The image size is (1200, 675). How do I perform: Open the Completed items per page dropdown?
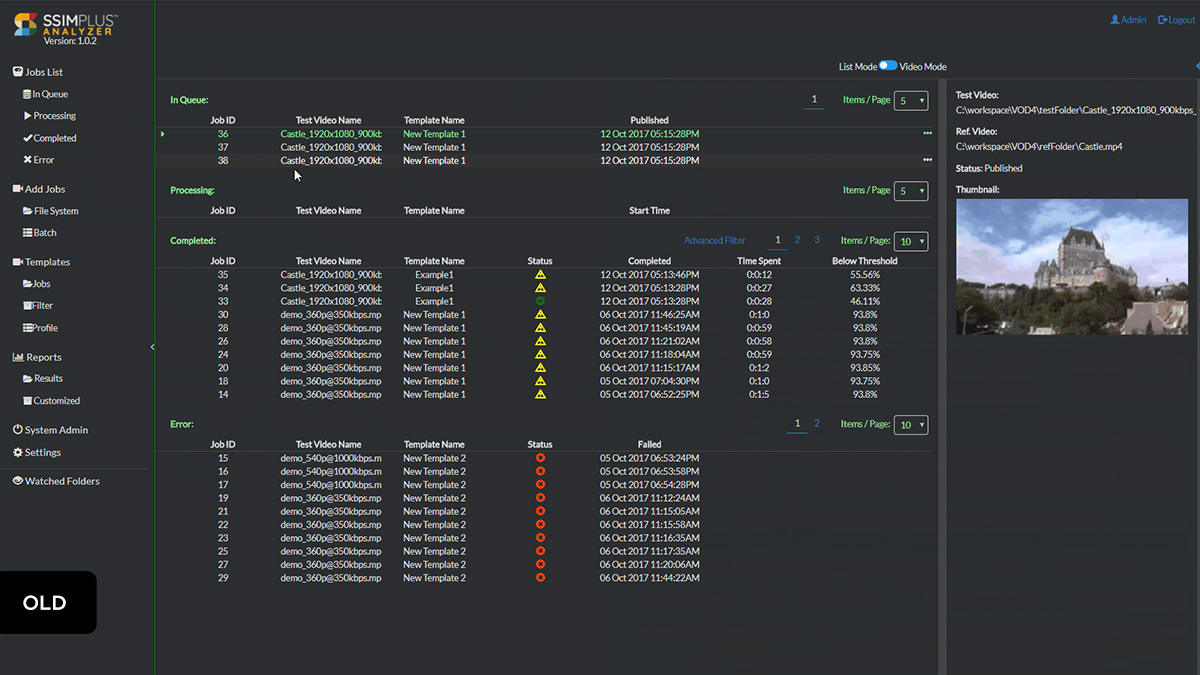pos(910,241)
